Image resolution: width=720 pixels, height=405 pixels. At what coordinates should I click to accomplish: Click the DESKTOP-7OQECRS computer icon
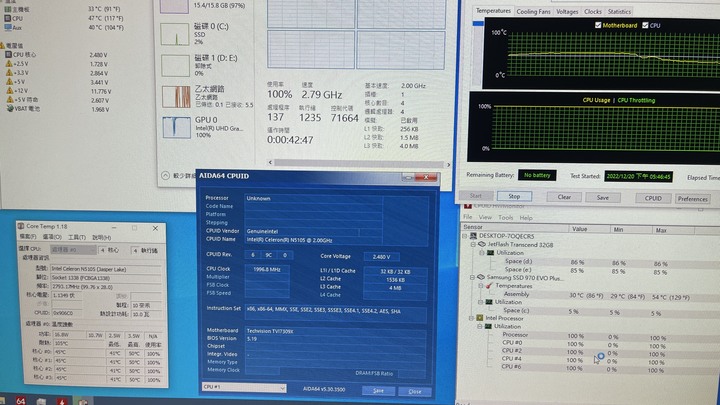click(x=473, y=236)
